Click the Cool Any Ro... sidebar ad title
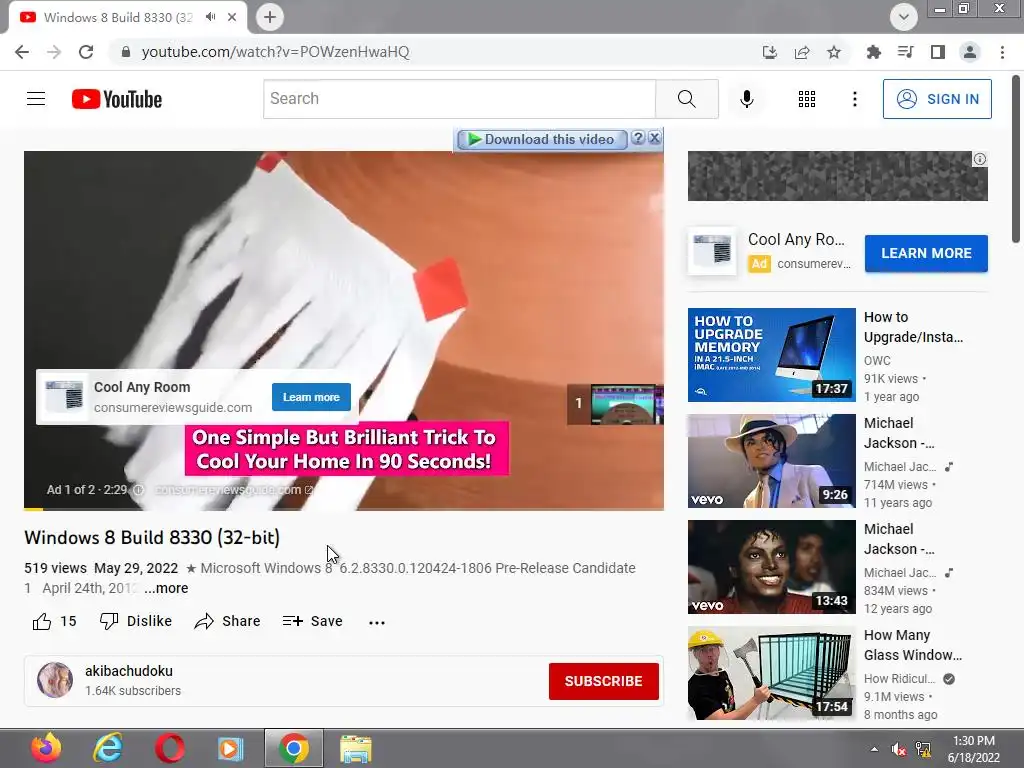The width and height of the screenshot is (1024, 768). (x=796, y=240)
